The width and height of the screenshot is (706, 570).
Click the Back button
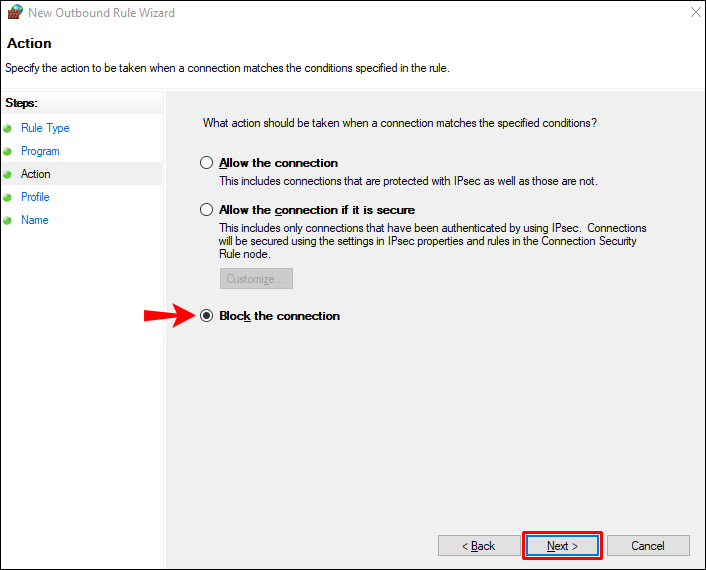477,546
